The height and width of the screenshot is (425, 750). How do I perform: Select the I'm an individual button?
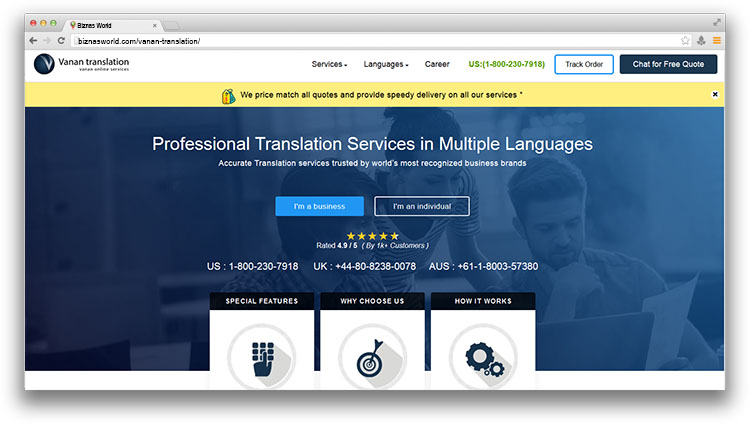tap(422, 206)
